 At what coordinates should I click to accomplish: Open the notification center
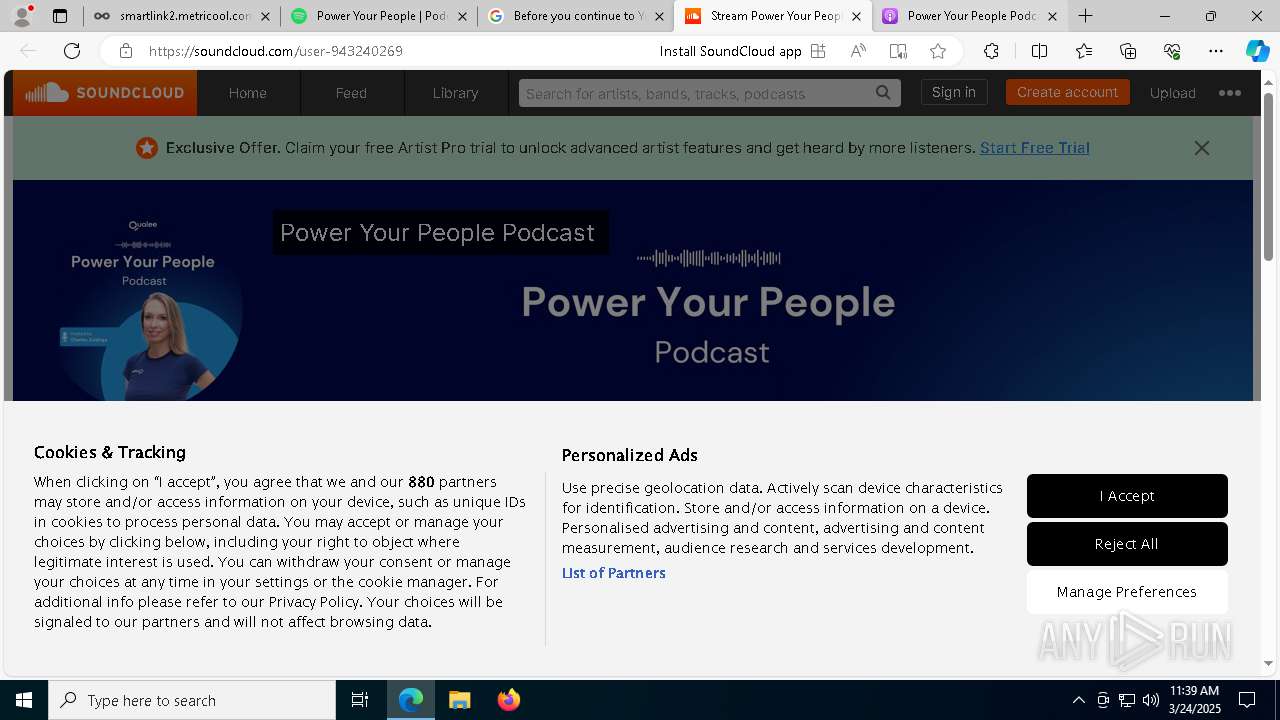coord(1247,700)
